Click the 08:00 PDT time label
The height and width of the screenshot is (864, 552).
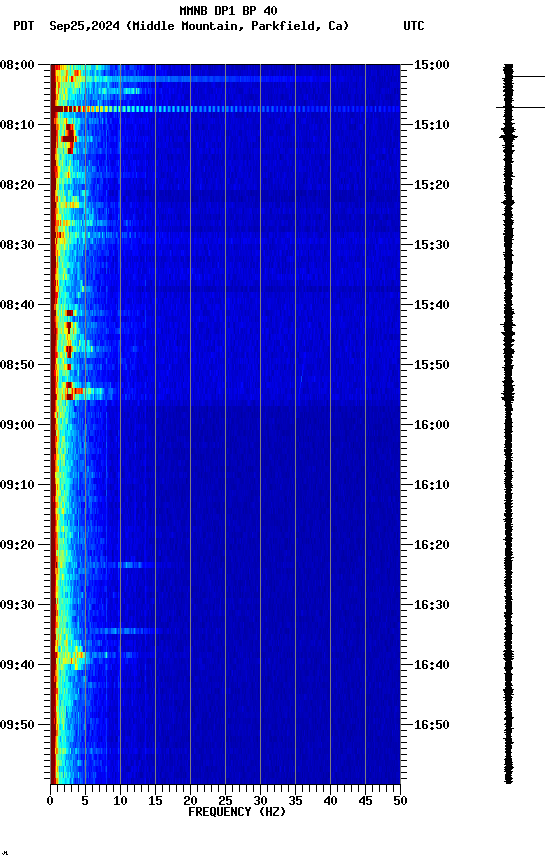(17, 65)
